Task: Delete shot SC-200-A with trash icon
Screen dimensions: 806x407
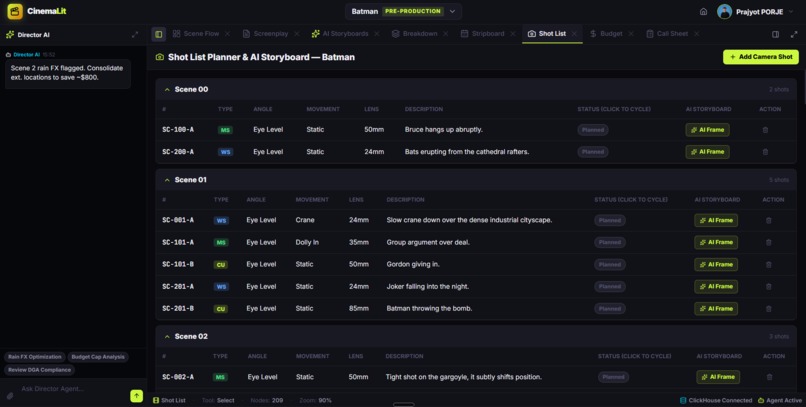Action: (x=765, y=152)
